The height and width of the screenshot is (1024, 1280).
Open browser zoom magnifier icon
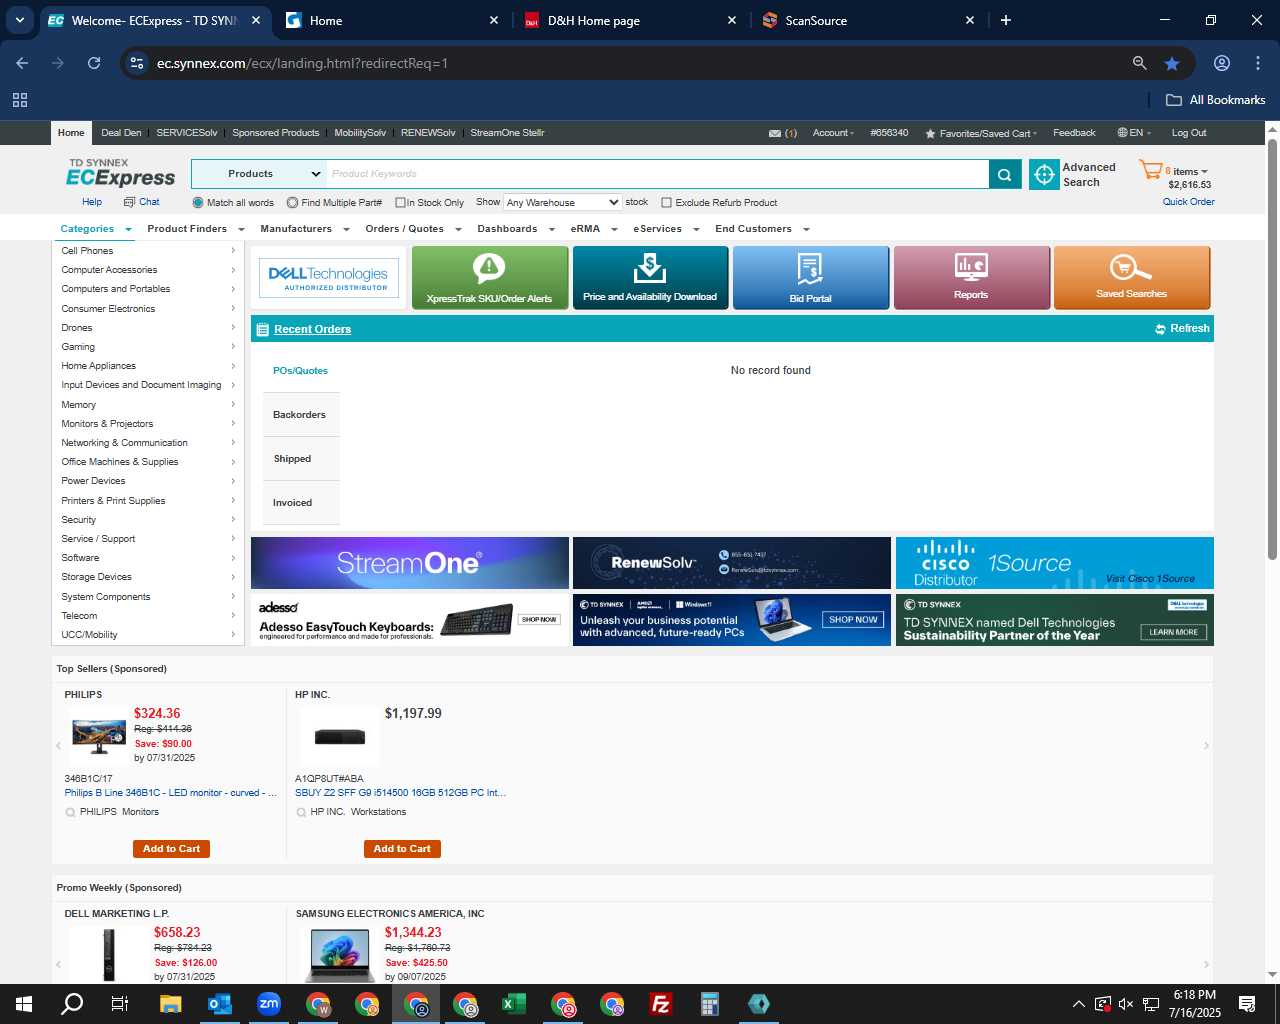pos(1139,63)
